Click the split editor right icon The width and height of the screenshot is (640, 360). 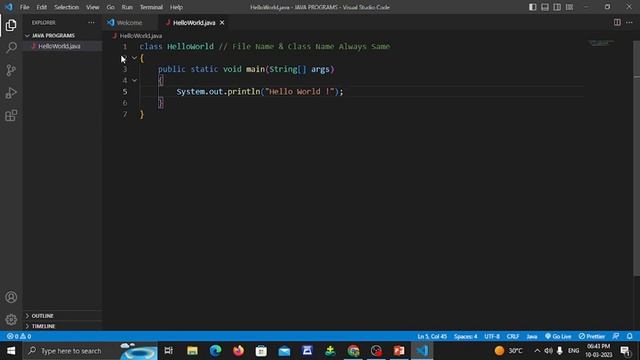(x=617, y=22)
